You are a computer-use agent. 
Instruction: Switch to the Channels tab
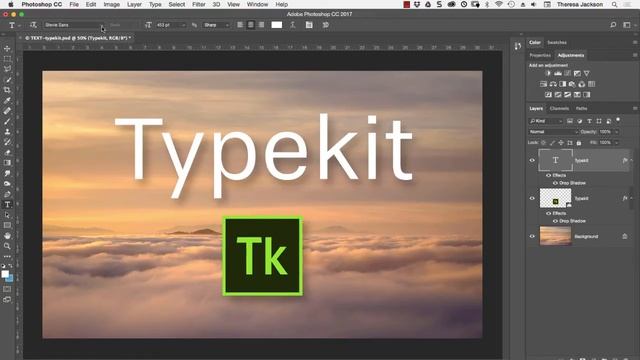point(559,109)
